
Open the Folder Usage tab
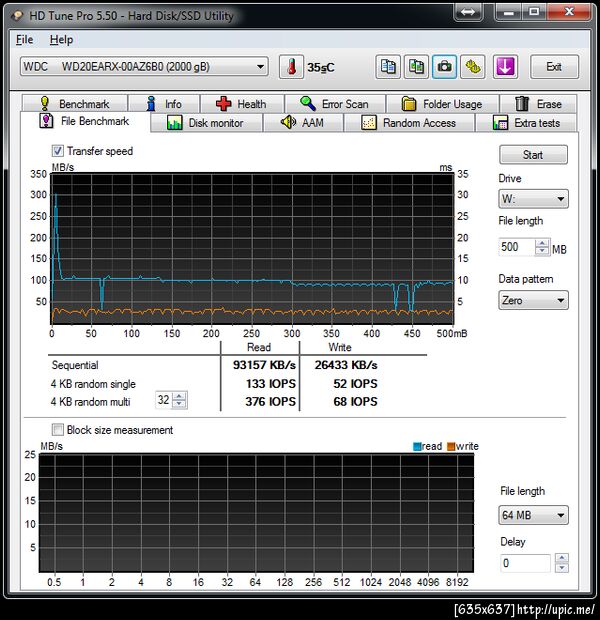pyautogui.click(x=442, y=104)
